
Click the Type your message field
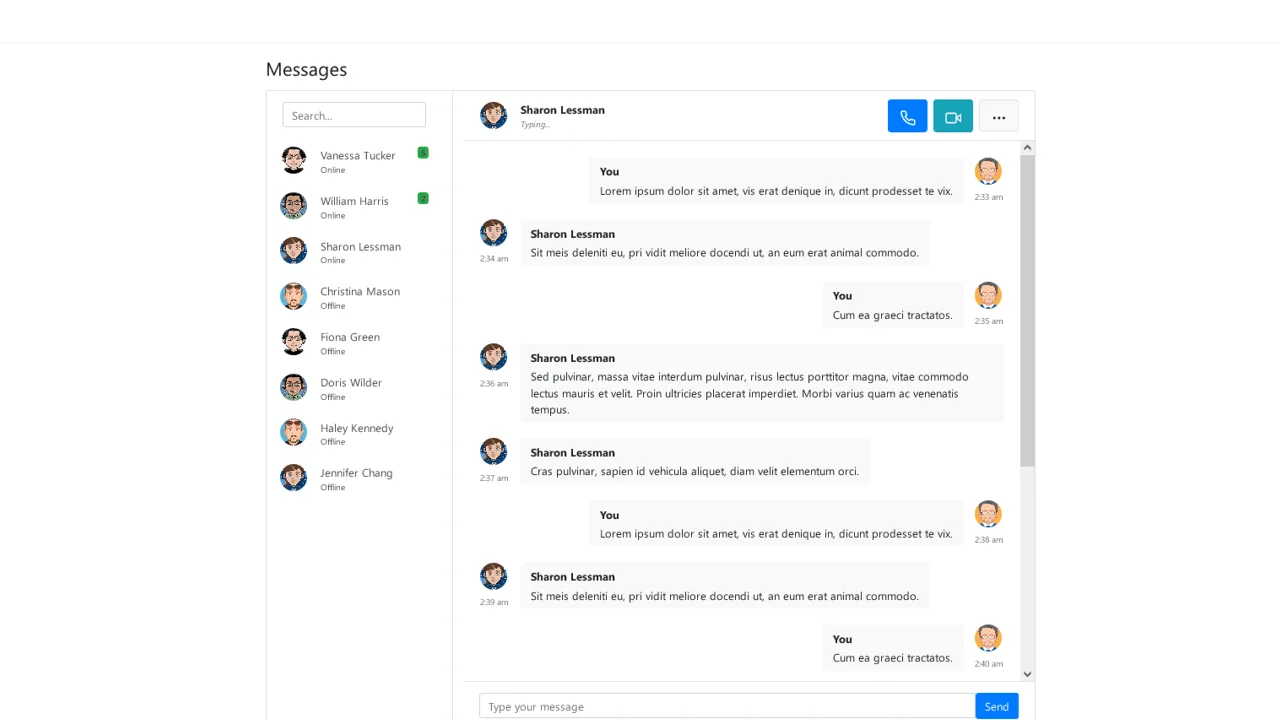pyautogui.click(x=726, y=706)
